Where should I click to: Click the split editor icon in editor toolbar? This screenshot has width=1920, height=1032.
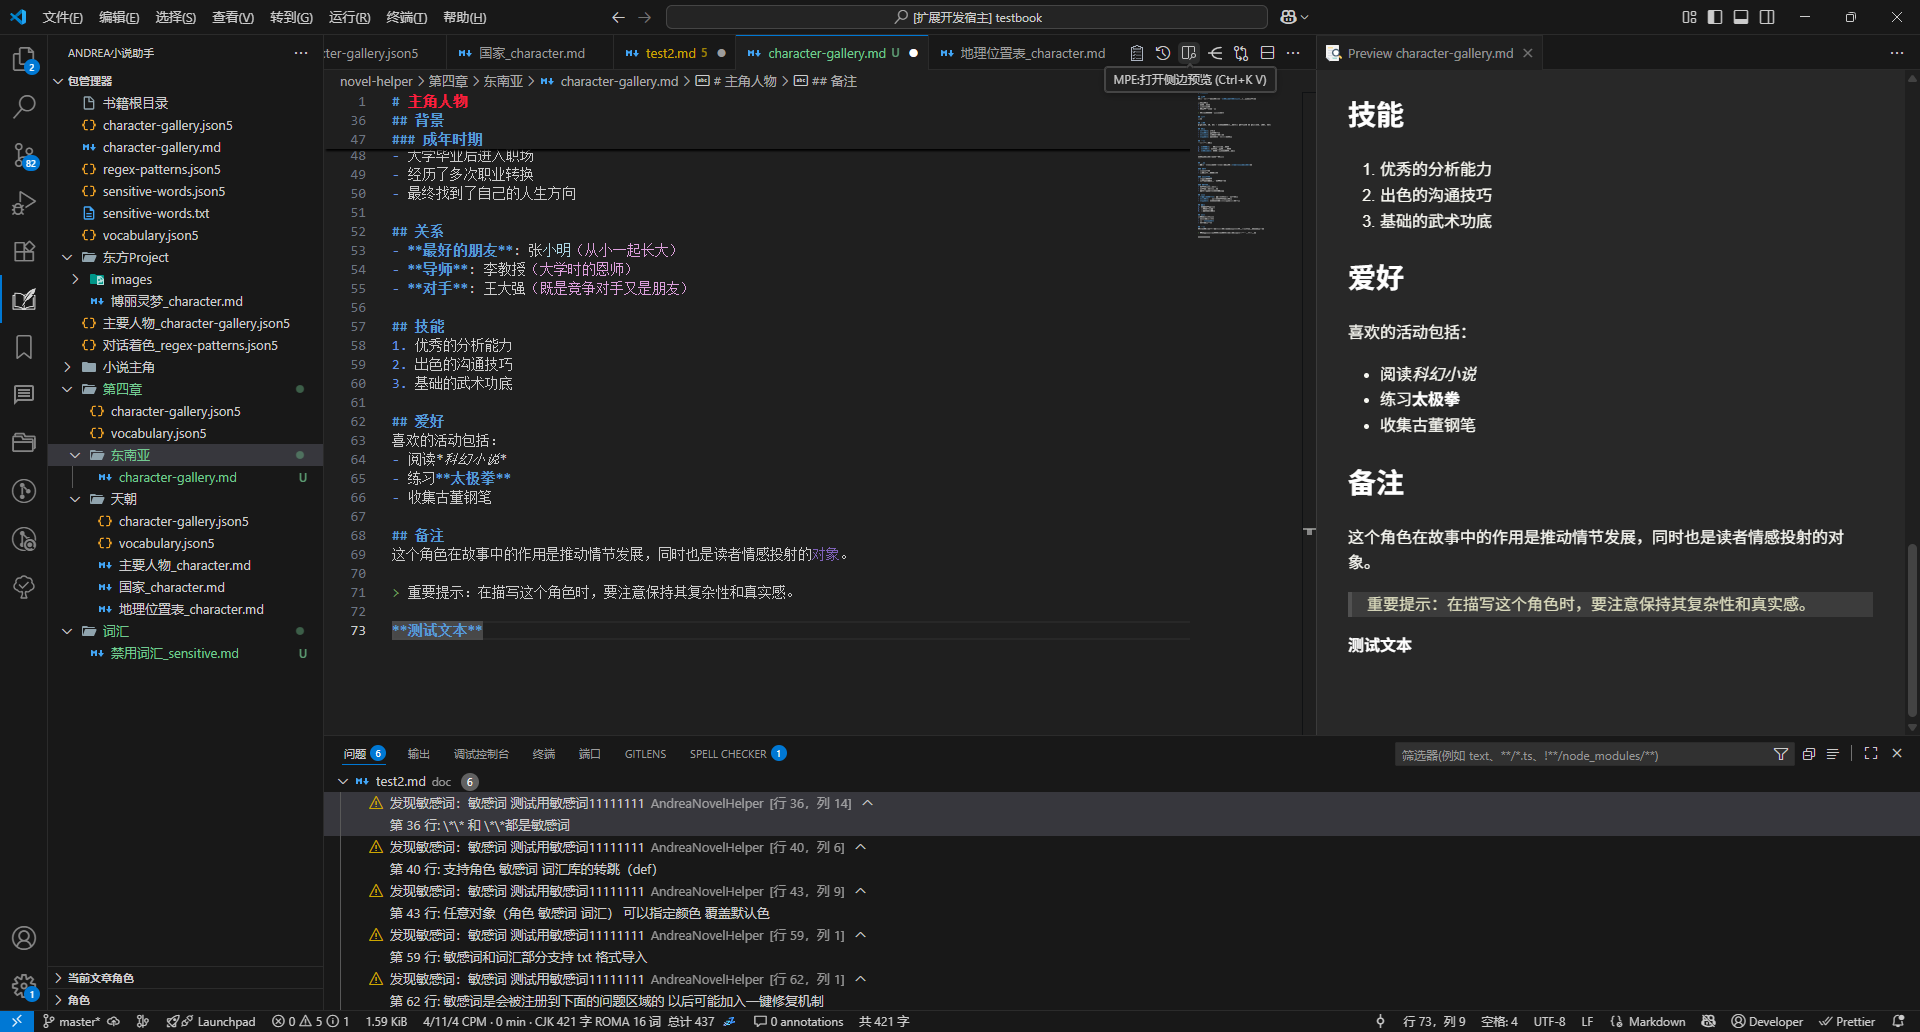coord(1267,53)
